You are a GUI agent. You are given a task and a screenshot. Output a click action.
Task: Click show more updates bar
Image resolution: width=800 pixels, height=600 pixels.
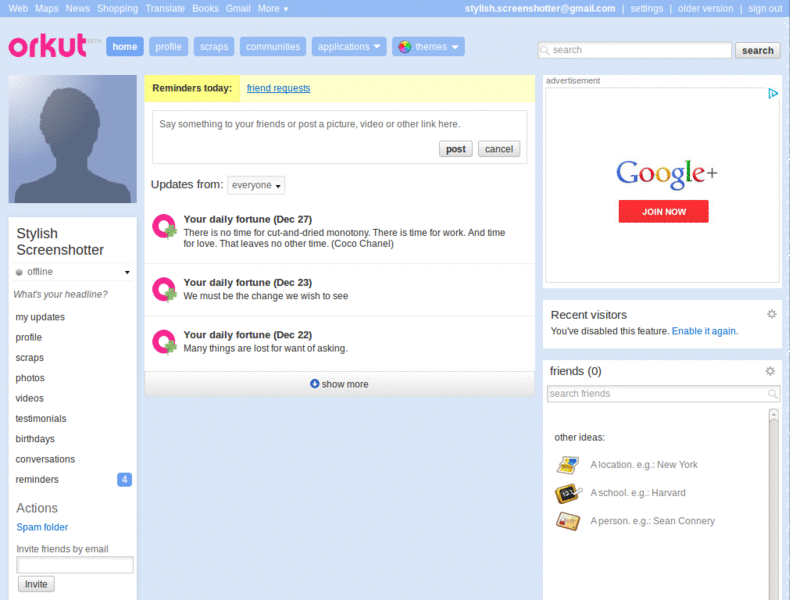(x=339, y=384)
